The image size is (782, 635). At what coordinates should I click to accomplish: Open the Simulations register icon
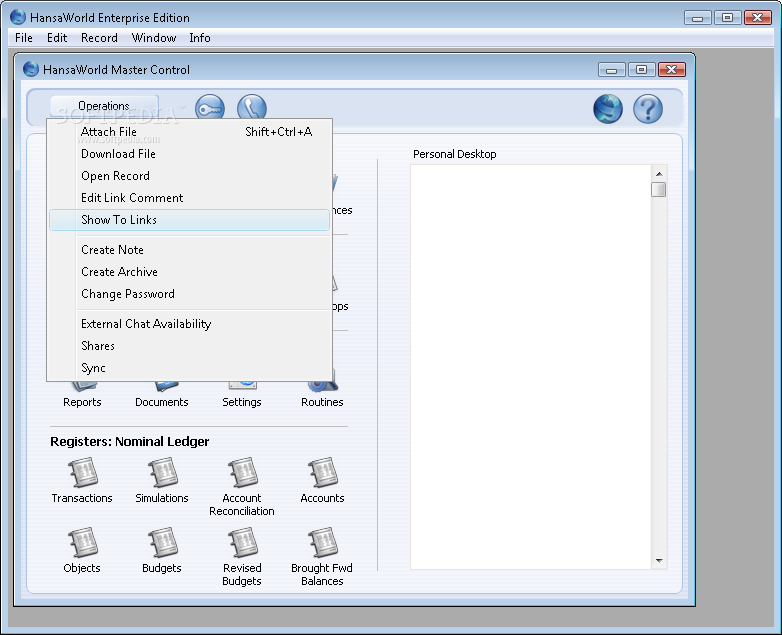162,473
